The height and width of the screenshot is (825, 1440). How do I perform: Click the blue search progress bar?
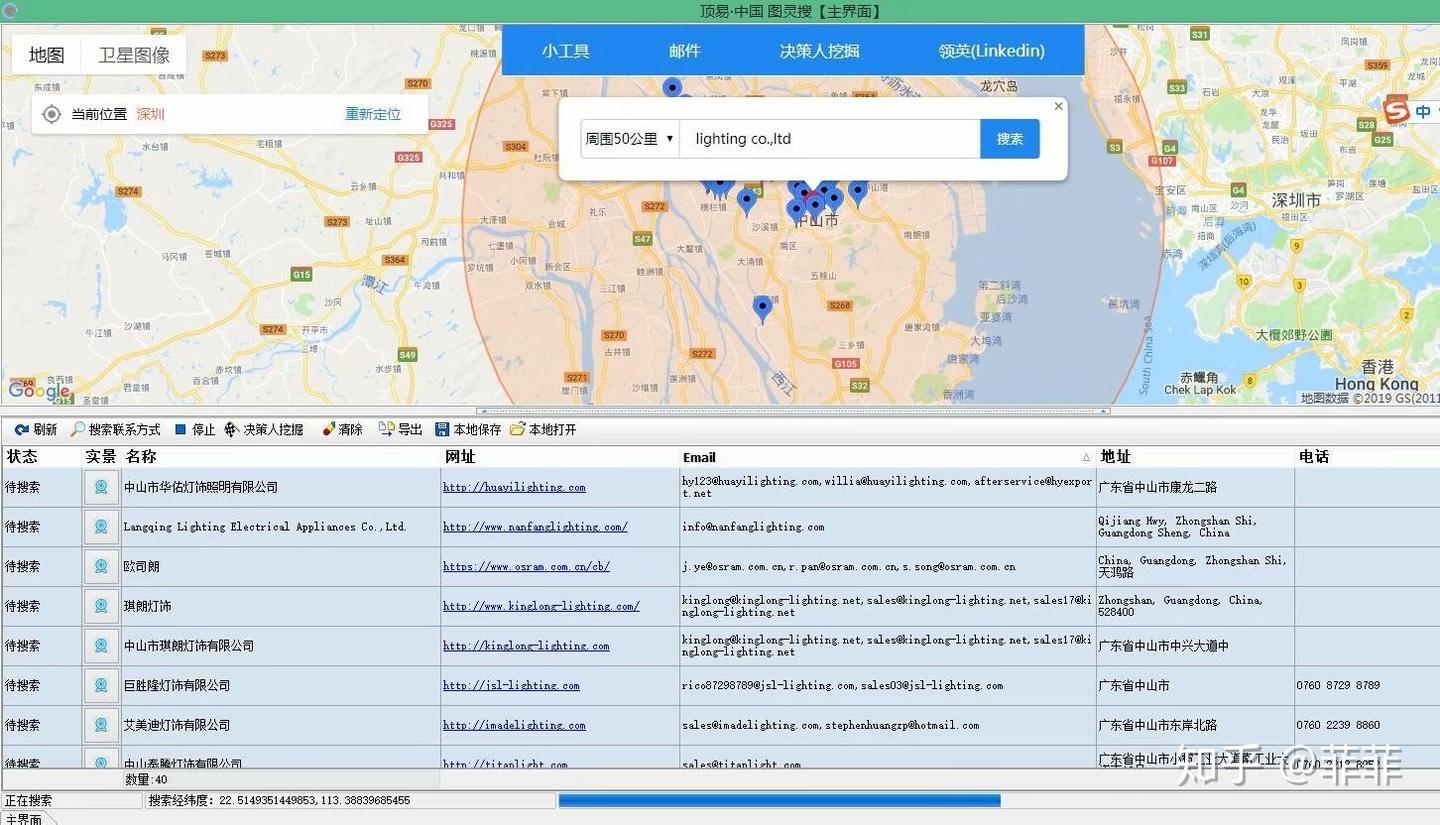coord(779,800)
